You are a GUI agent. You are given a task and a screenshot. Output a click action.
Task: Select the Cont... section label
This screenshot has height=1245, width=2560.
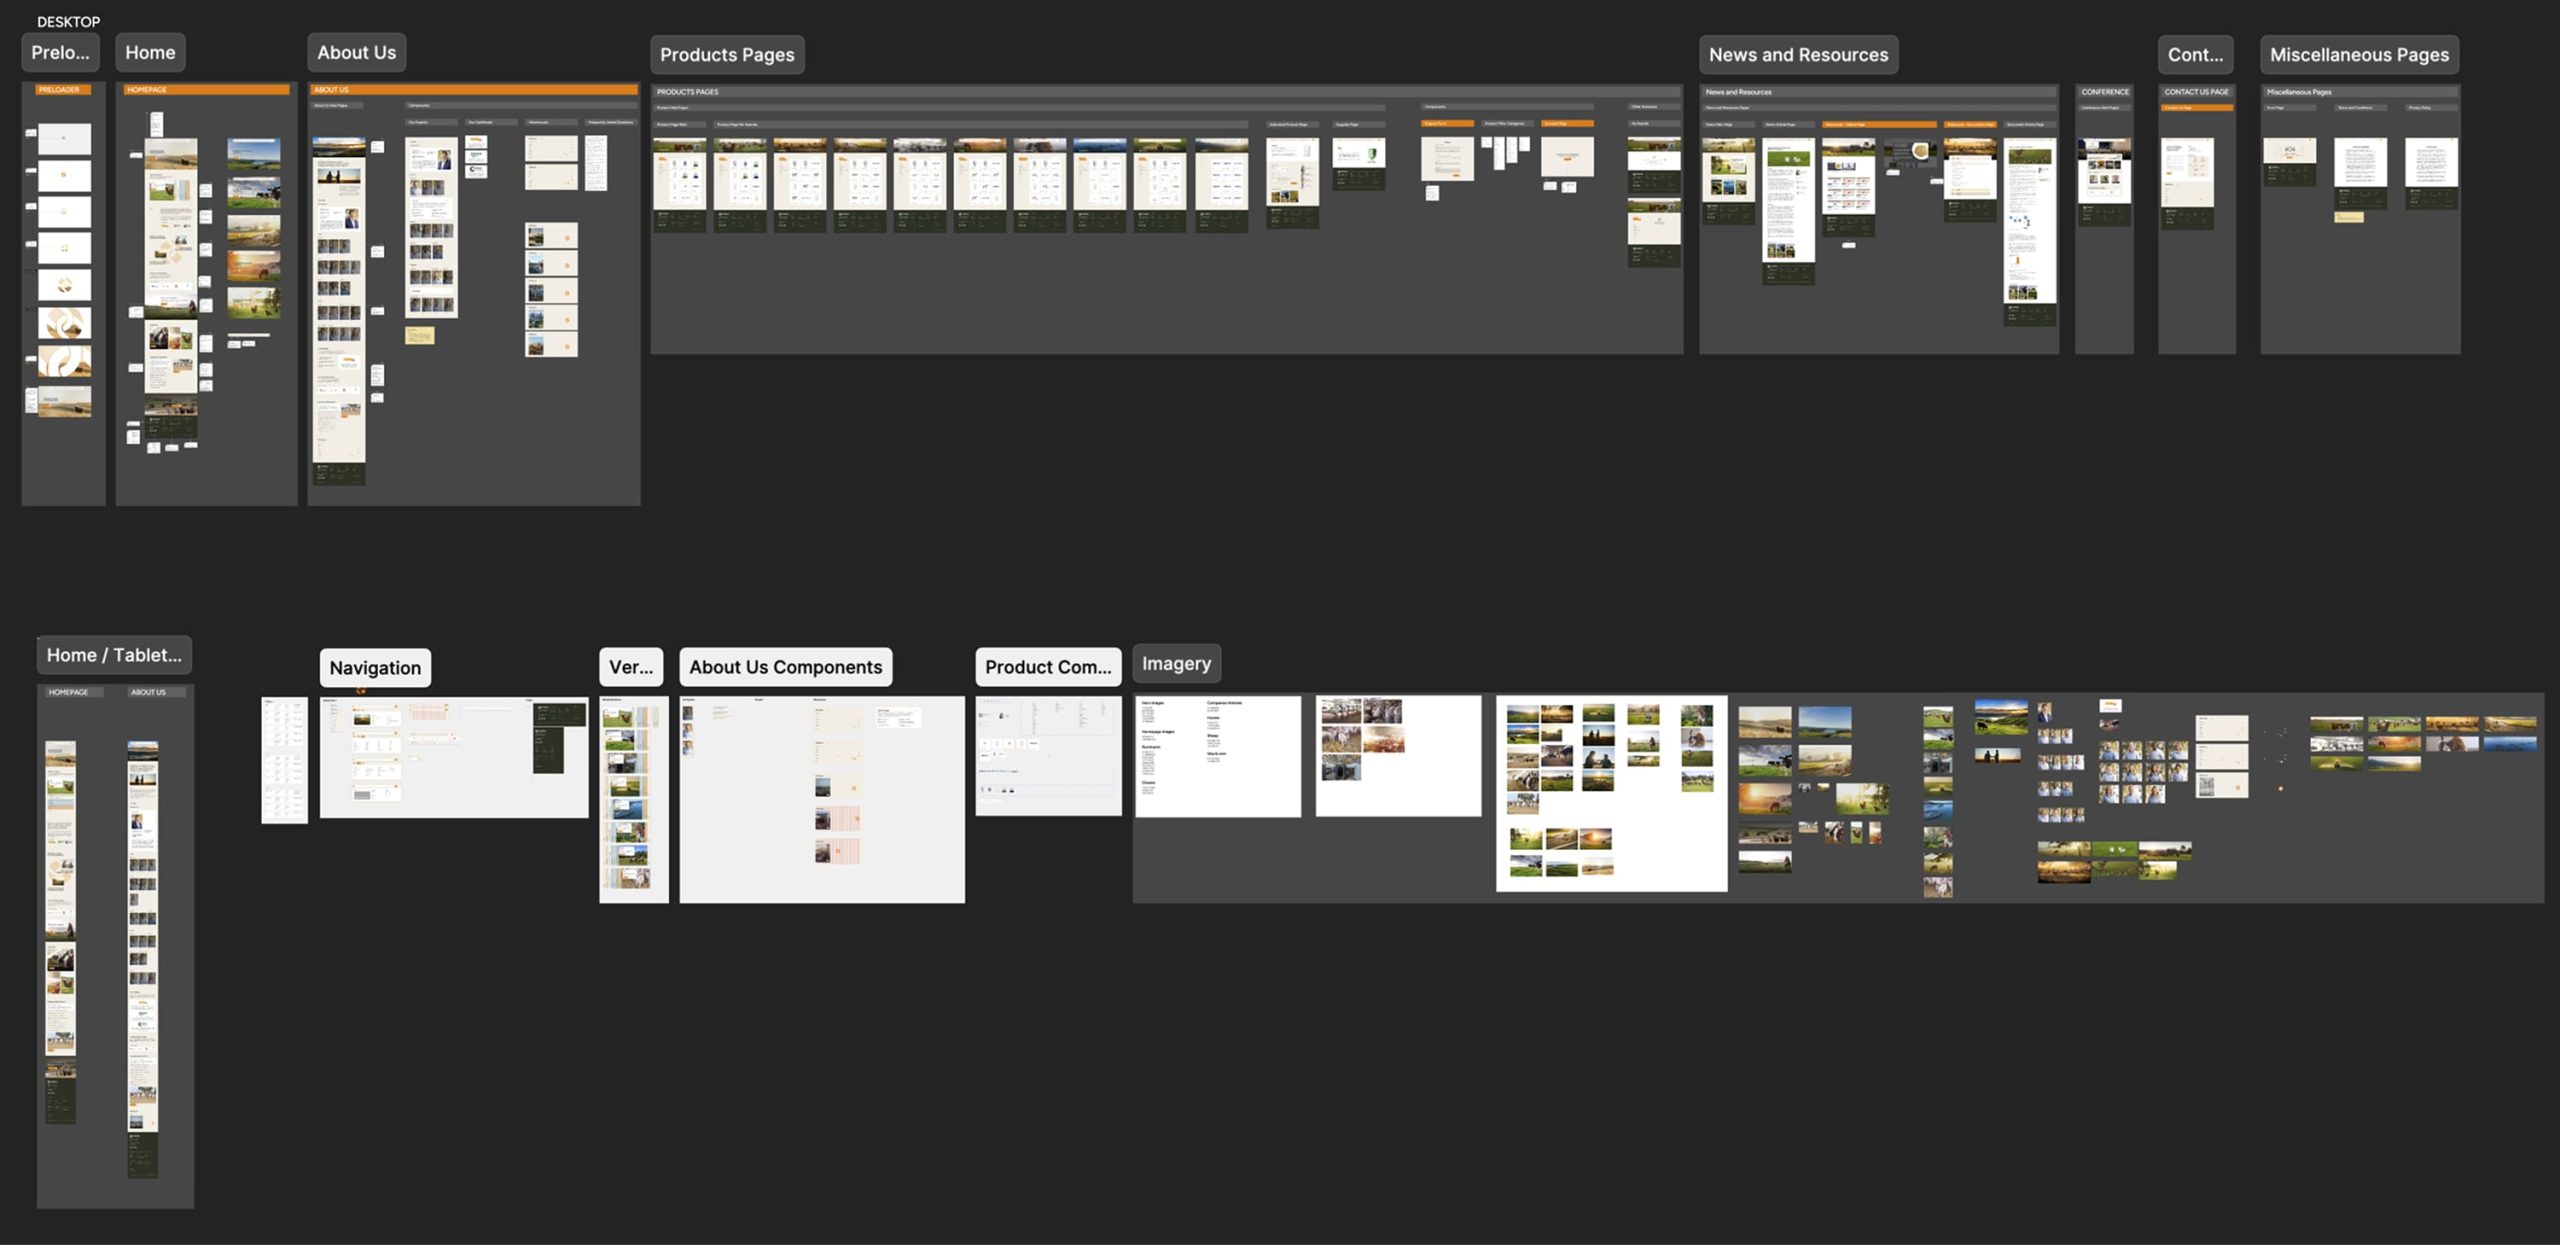coord(2195,55)
